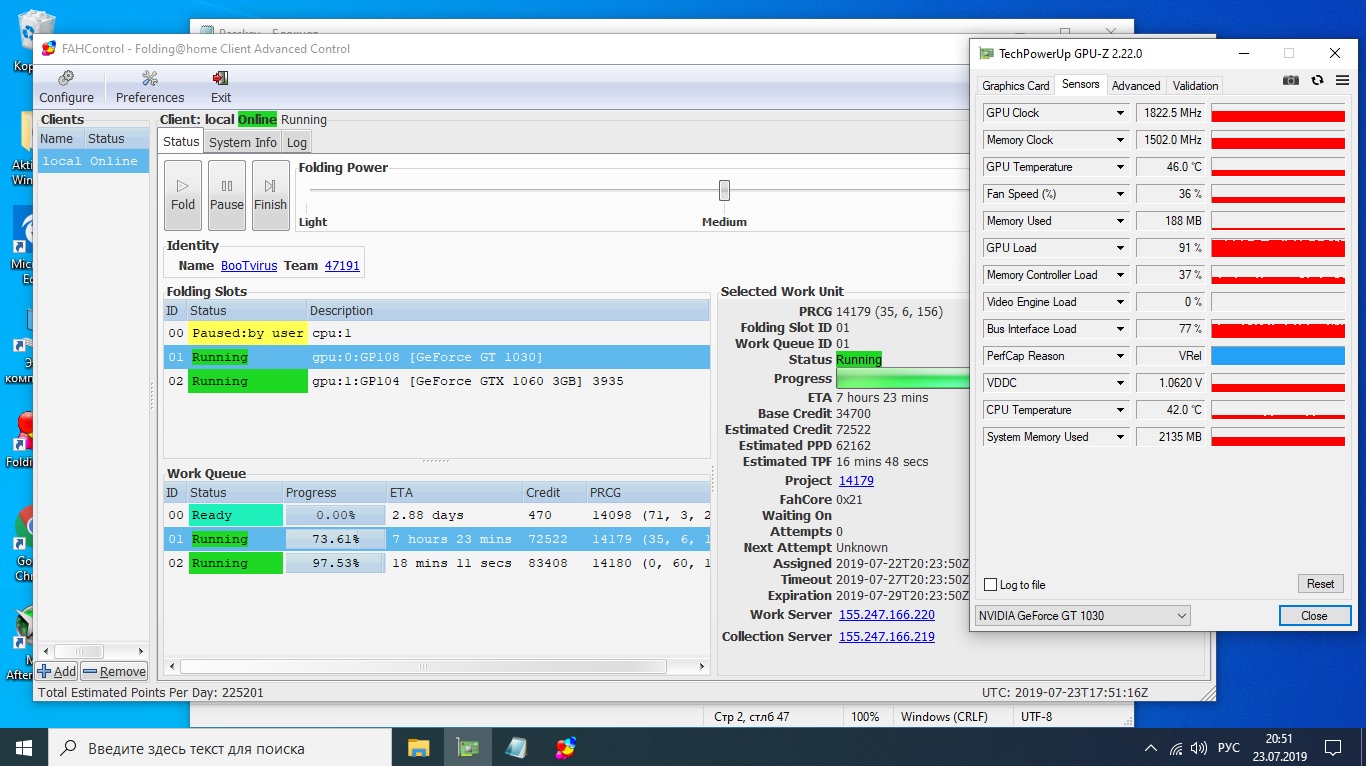The height and width of the screenshot is (766, 1368).
Task: Open the Memory Used sensor dropdown
Action: 1120,221
